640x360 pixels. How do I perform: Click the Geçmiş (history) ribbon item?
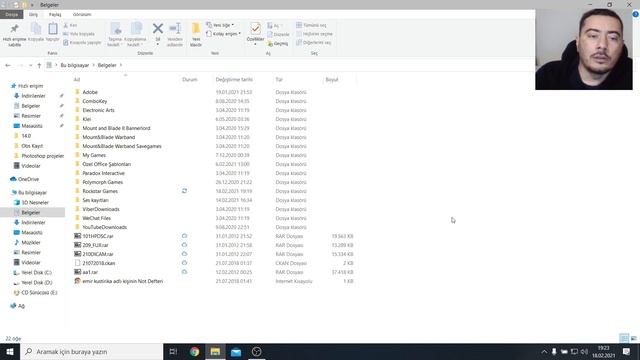pos(278,43)
